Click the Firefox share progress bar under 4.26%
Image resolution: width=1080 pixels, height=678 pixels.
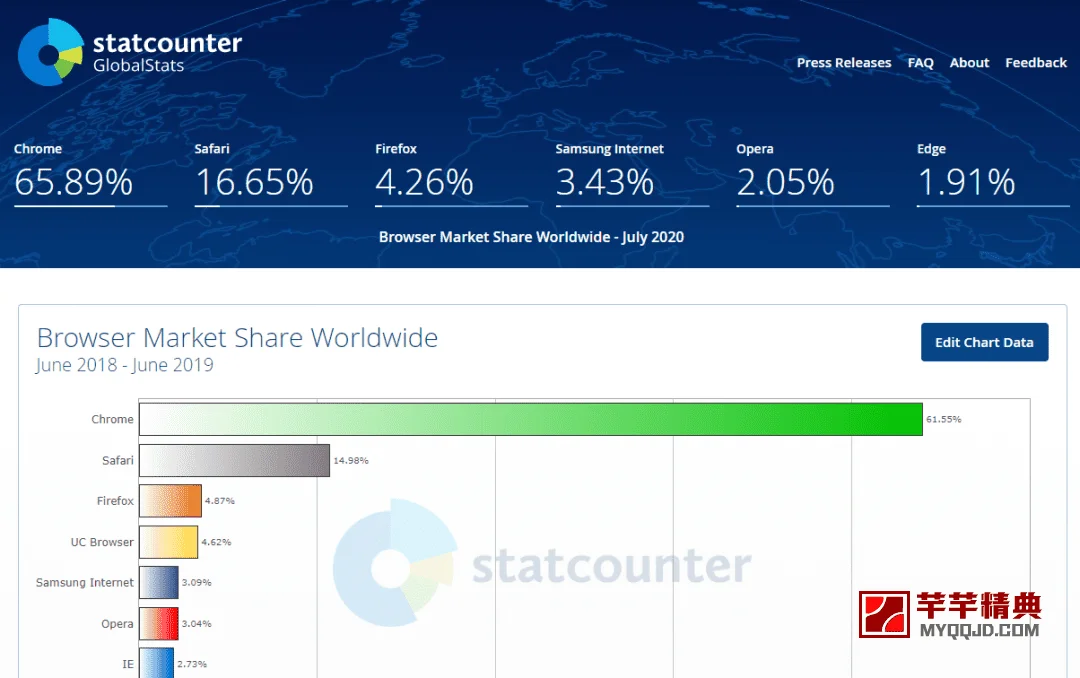[x=451, y=205]
